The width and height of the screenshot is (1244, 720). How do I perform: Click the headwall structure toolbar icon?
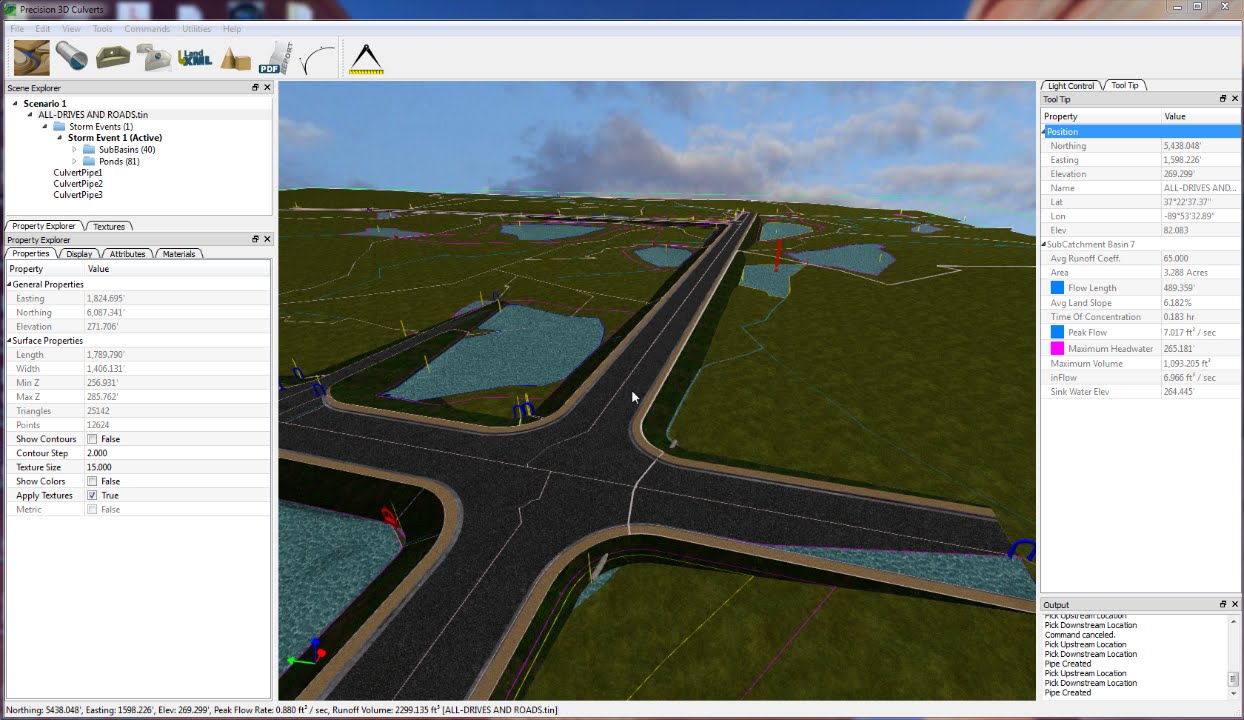113,57
